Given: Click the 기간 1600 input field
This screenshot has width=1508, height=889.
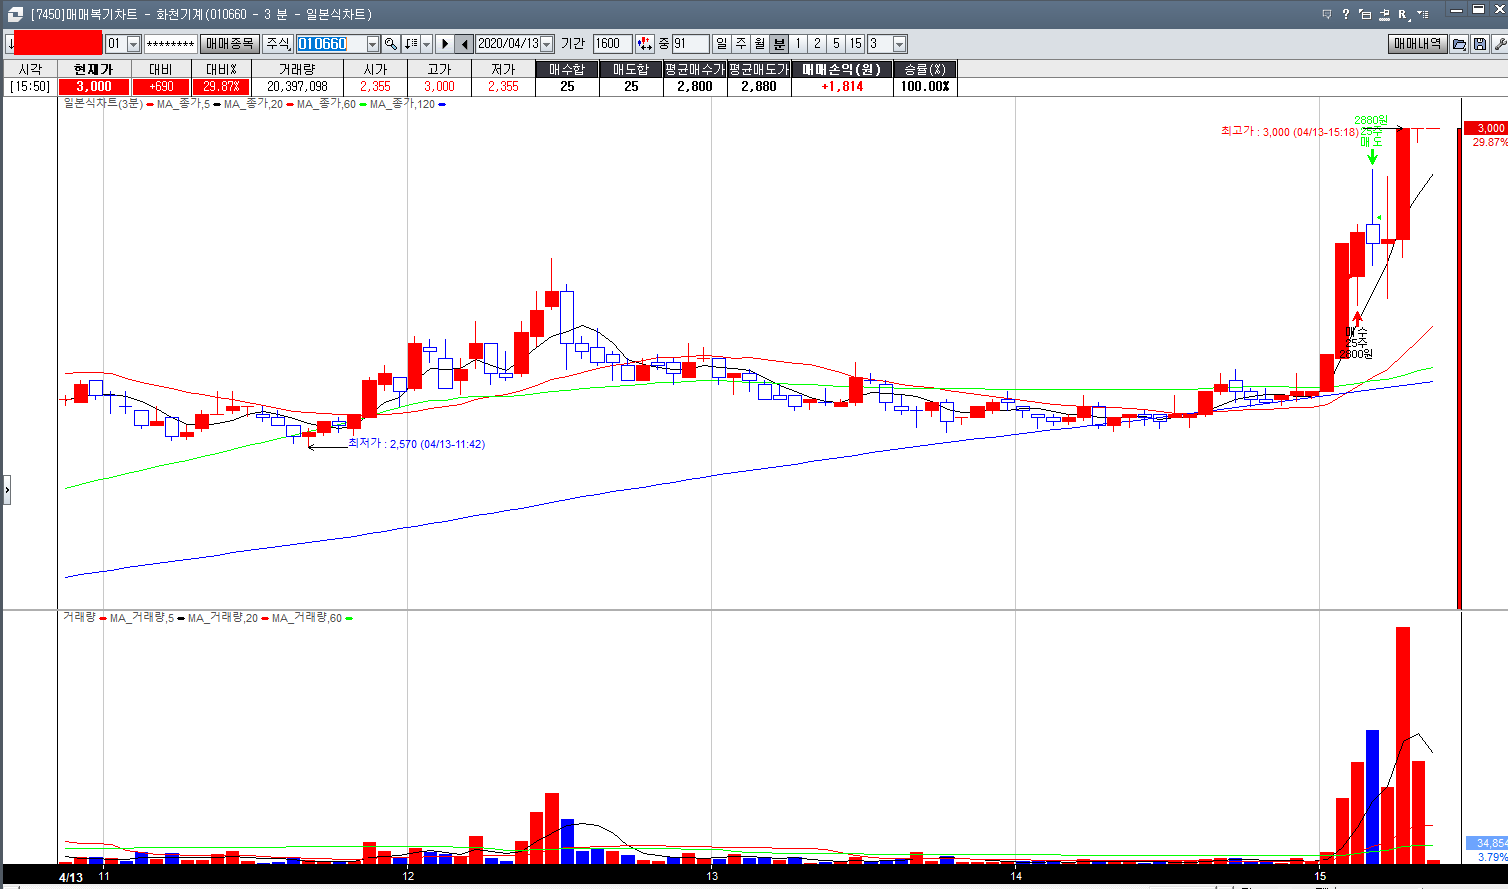Looking at the screenshot, I should click(613, 44).
